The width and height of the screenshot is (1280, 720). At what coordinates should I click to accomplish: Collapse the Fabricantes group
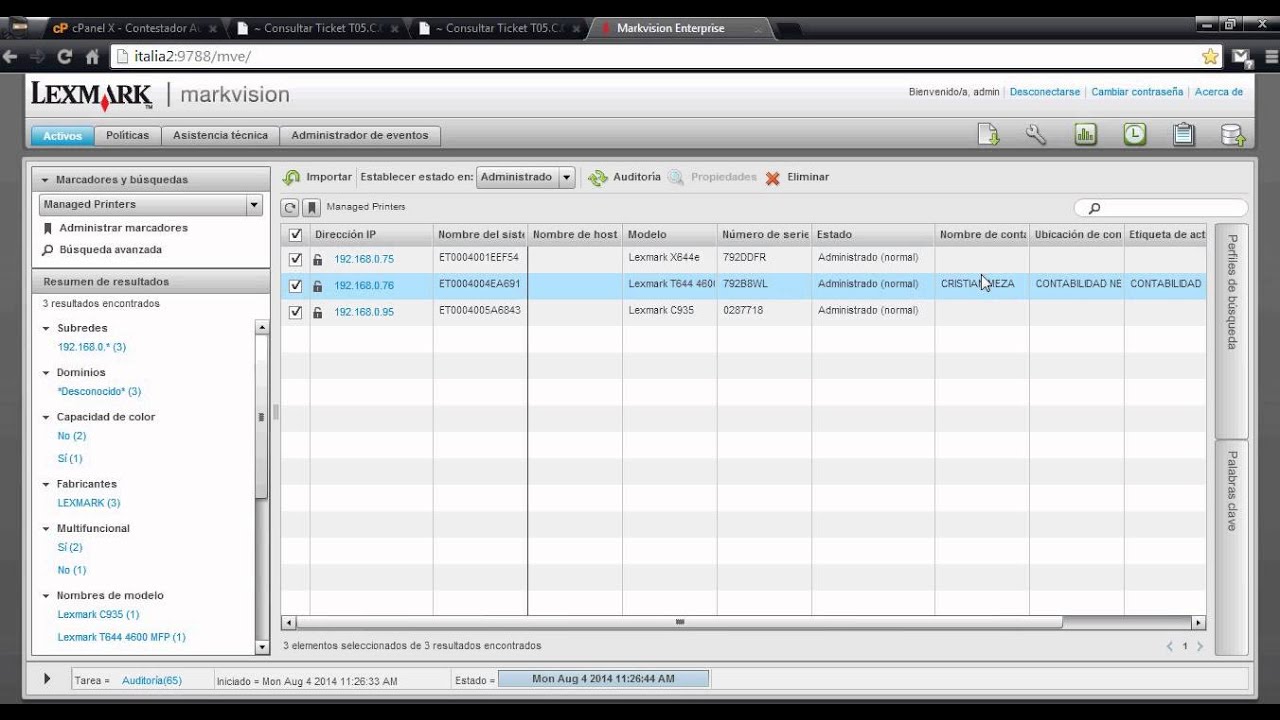tap(46, 484)
